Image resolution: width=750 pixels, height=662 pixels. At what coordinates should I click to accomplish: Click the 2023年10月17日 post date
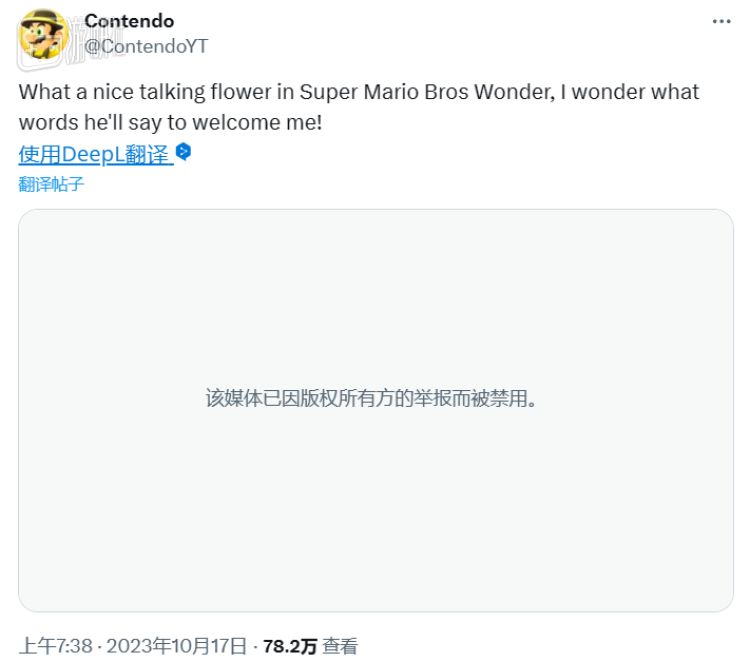point(177,646)
